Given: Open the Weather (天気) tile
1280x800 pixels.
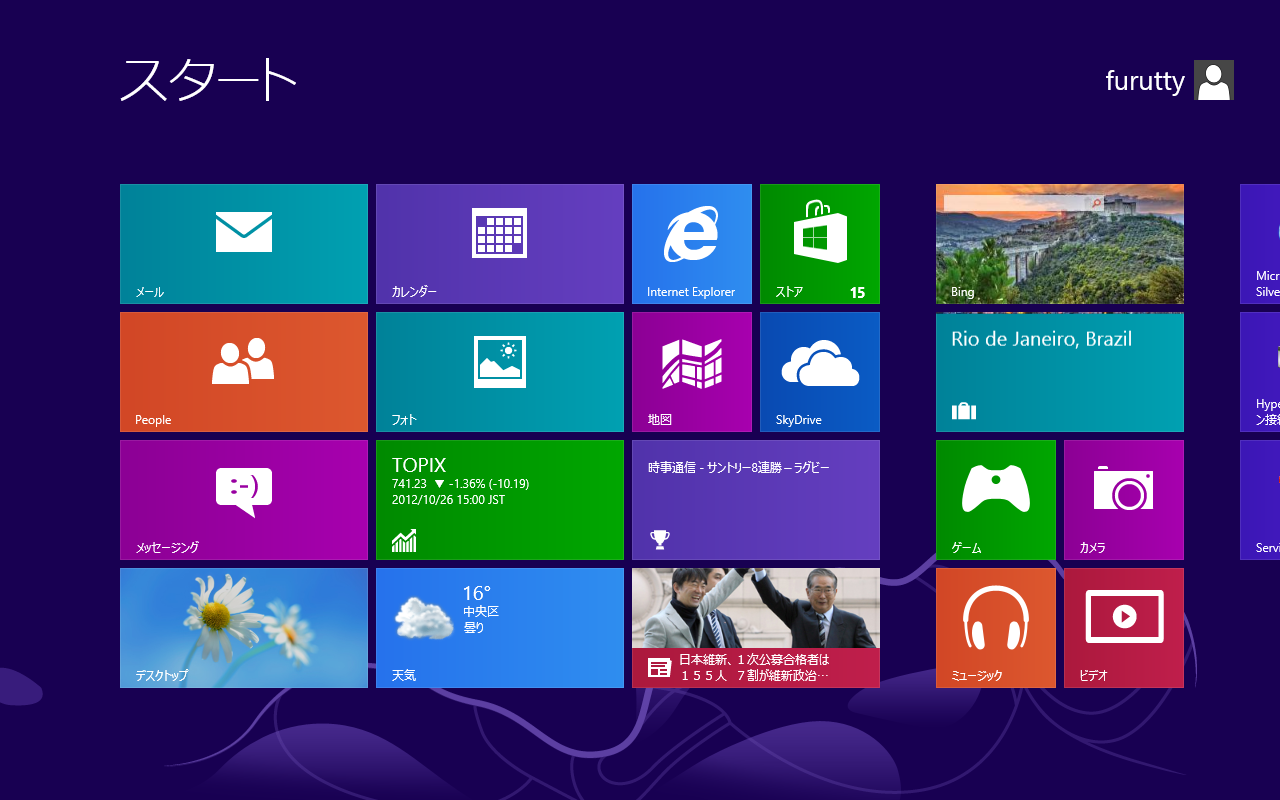Looking at the screenshot, I should click(500, 628).
